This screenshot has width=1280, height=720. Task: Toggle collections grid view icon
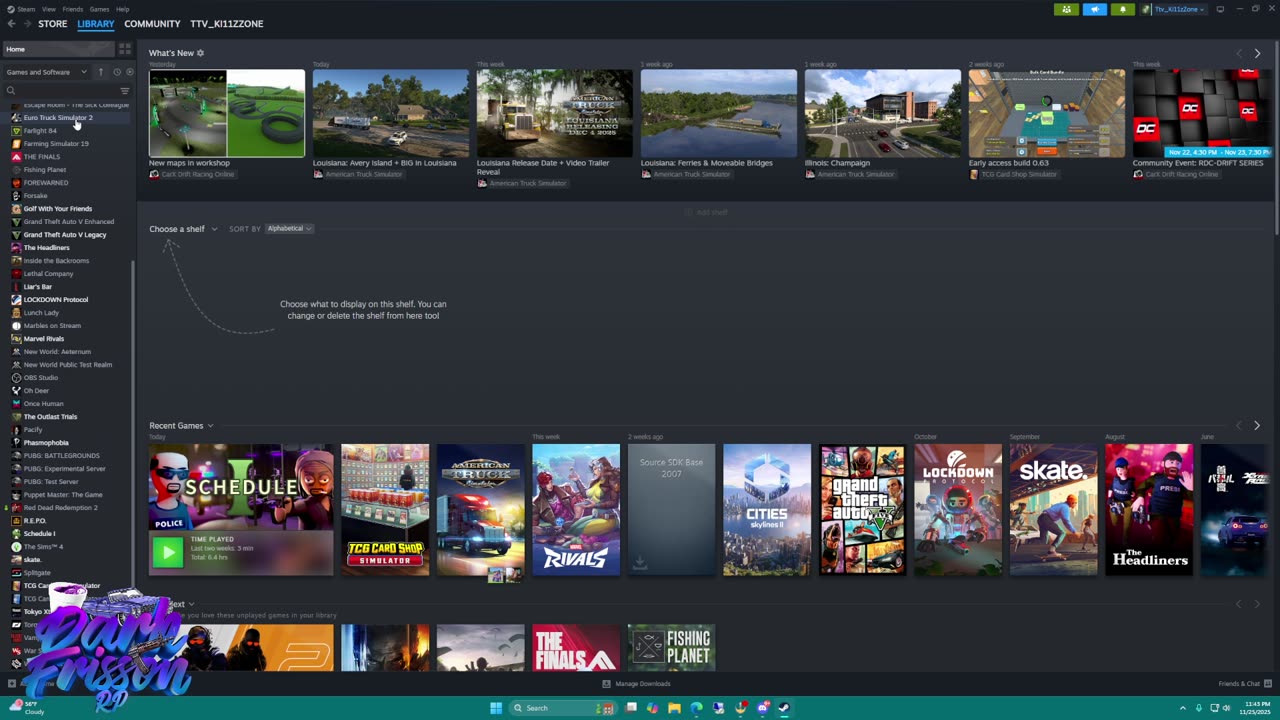point(125,49)
